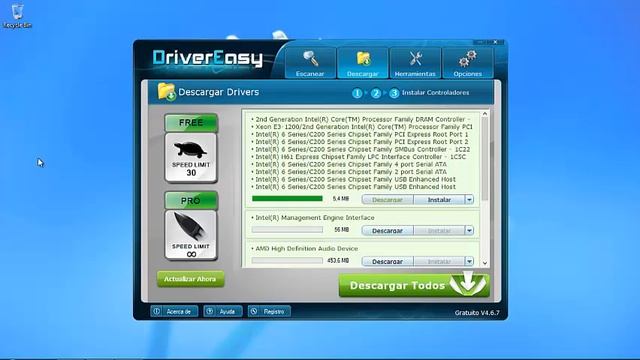Click AMD High Definition Audio Device text

(307, 248)
